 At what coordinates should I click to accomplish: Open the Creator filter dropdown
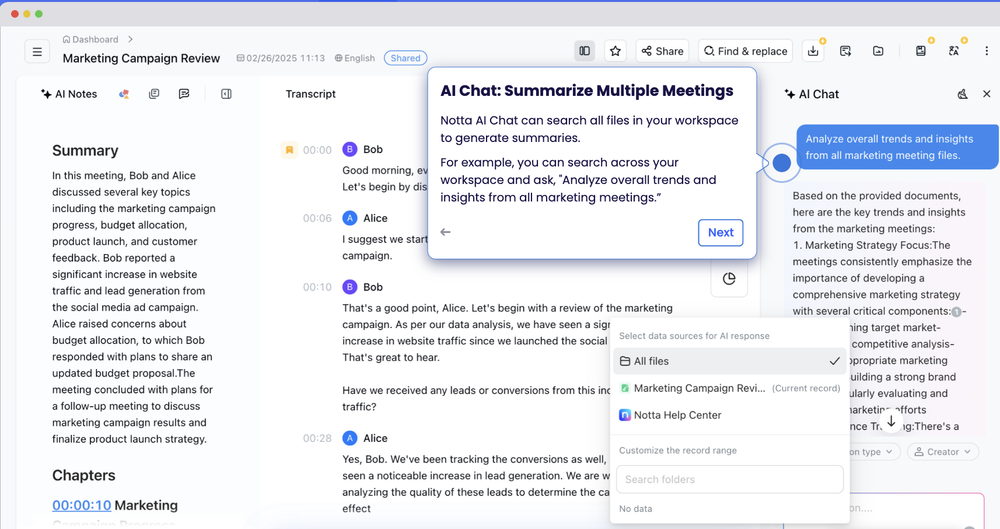[x=942, y=452]
